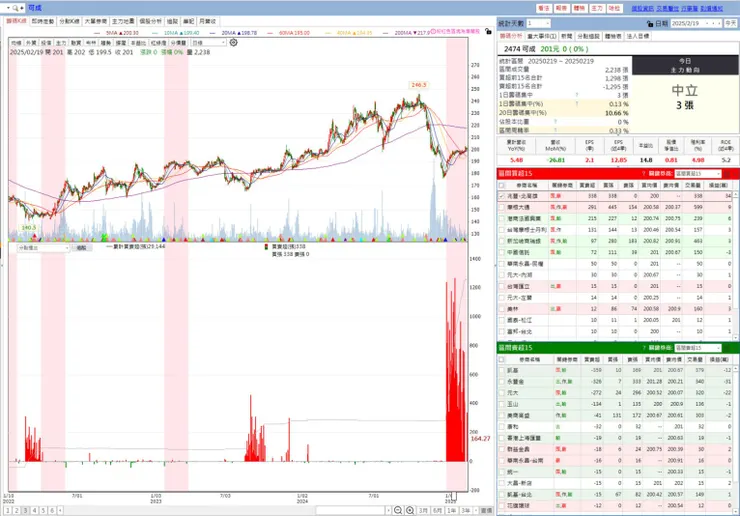This screenshot has width=740, height=516.
Task: Zoom in the chart with plus magnifier
Action: [x=410, y=510]
